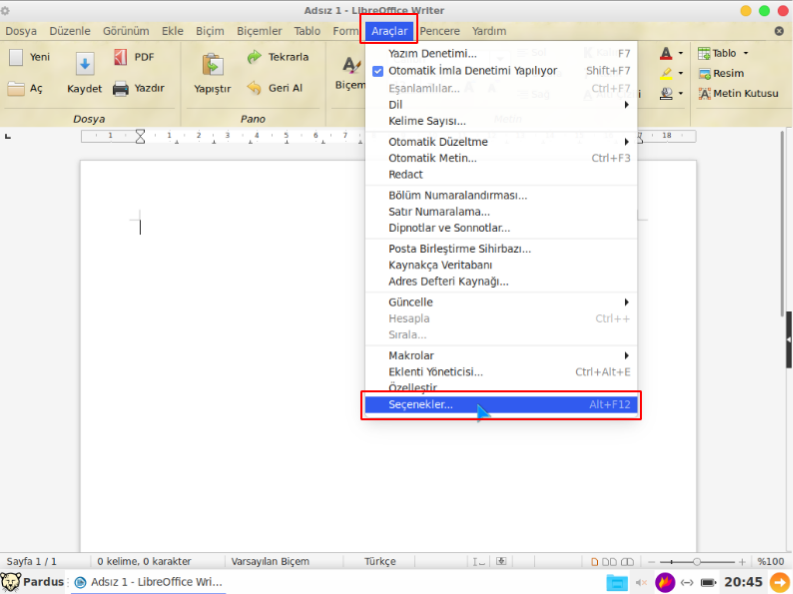
Task: Click the clear formatting icon below highlighter
Action: 666,94
